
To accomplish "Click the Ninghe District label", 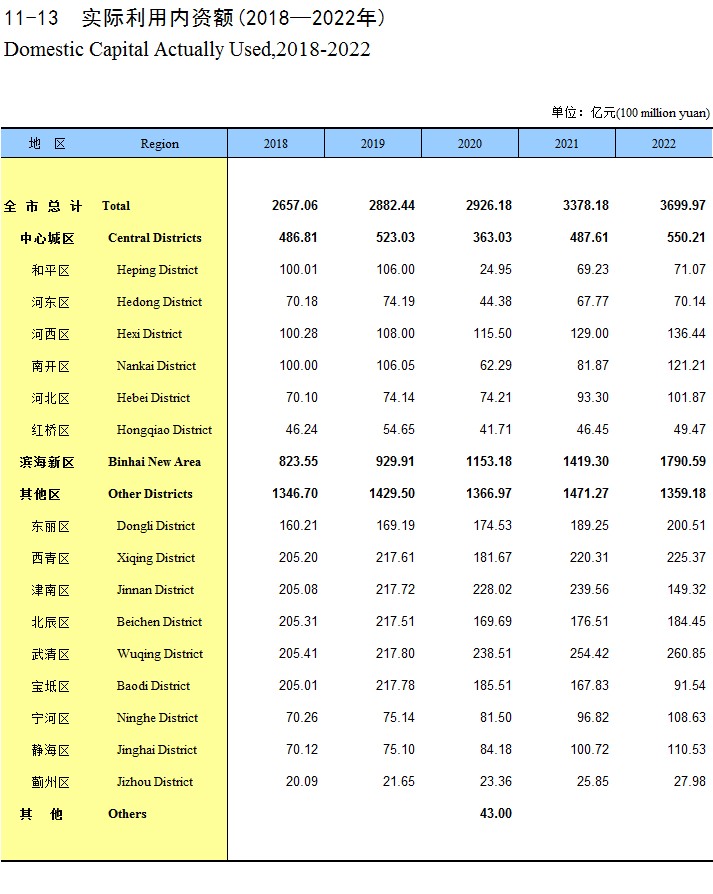I will (157, 718).
